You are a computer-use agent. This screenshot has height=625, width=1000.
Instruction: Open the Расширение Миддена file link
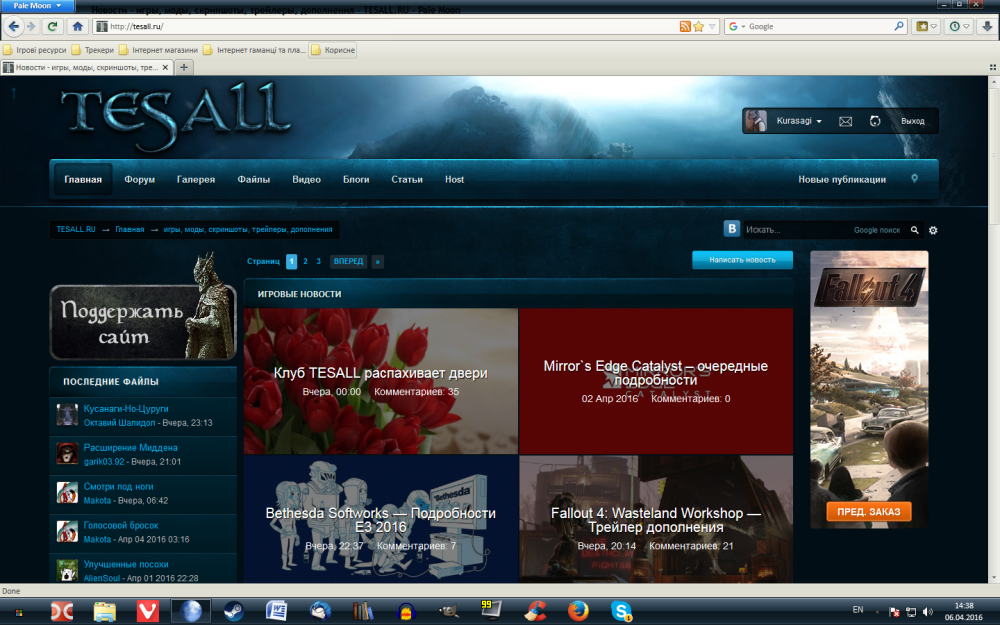point(130,448)
